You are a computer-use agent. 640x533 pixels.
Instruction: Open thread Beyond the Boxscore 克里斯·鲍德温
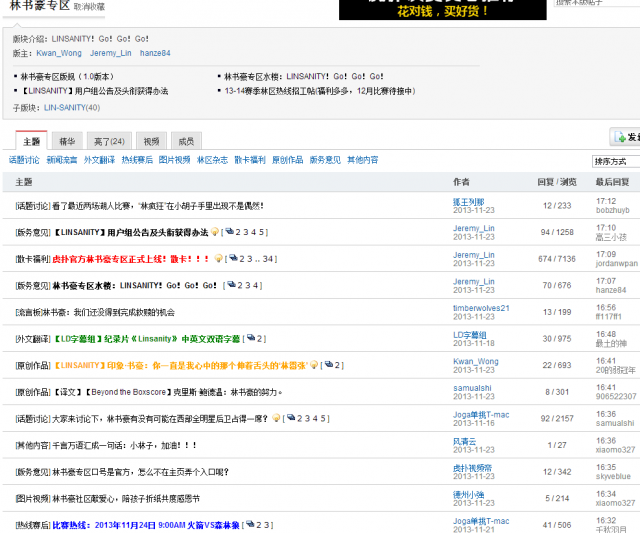168,392
